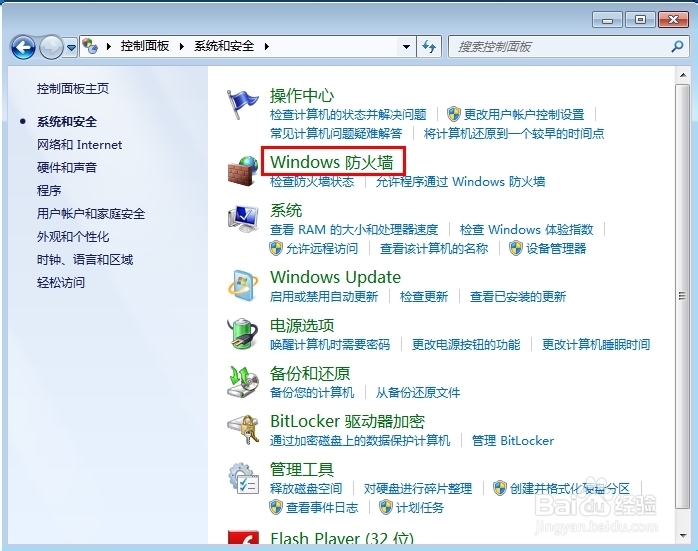The image size is (698, 551).
Task: Open the address bar history dropdown
Action: 406,46
